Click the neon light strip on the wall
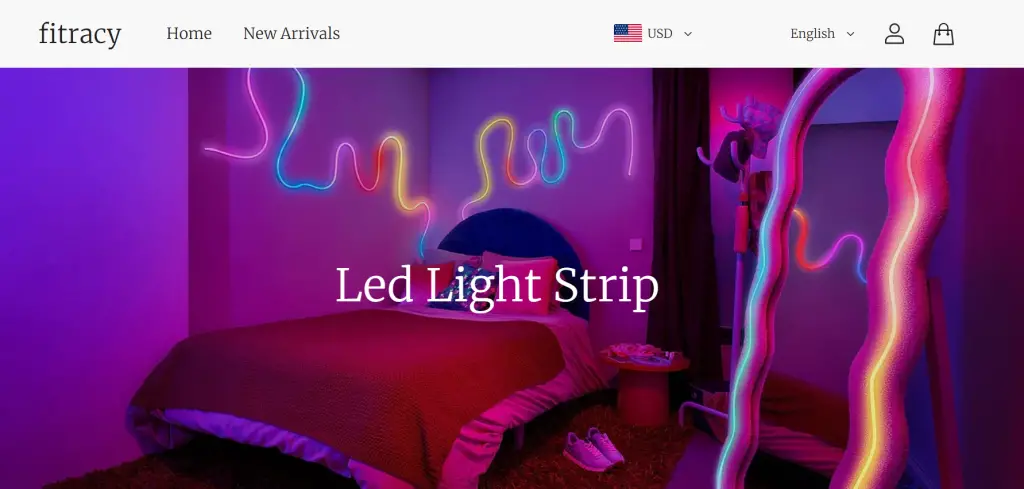1024x489 pixels. [x=418, y=157]
